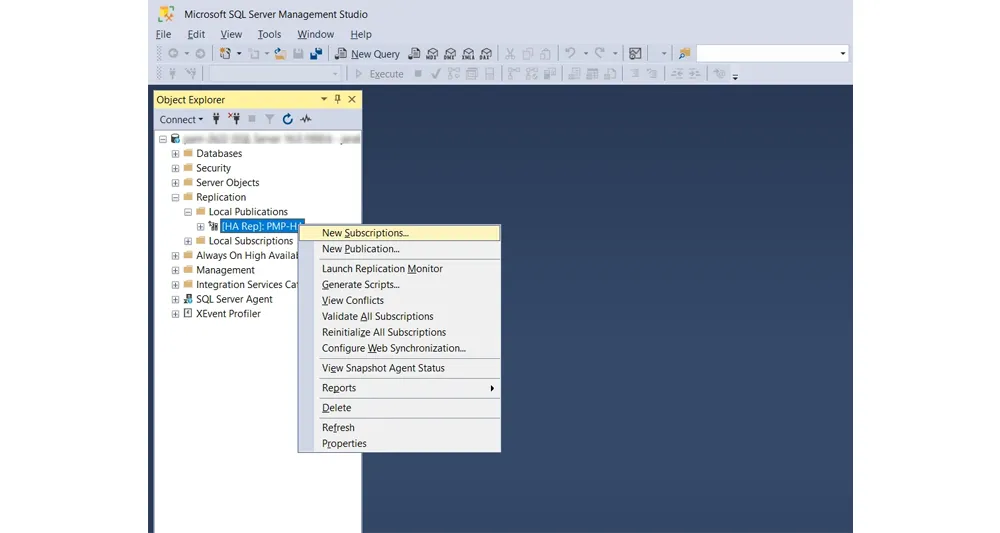Click the SQL Server Agent icon
This screenshot has height=533, width=1000.
[x=188, y=298]
